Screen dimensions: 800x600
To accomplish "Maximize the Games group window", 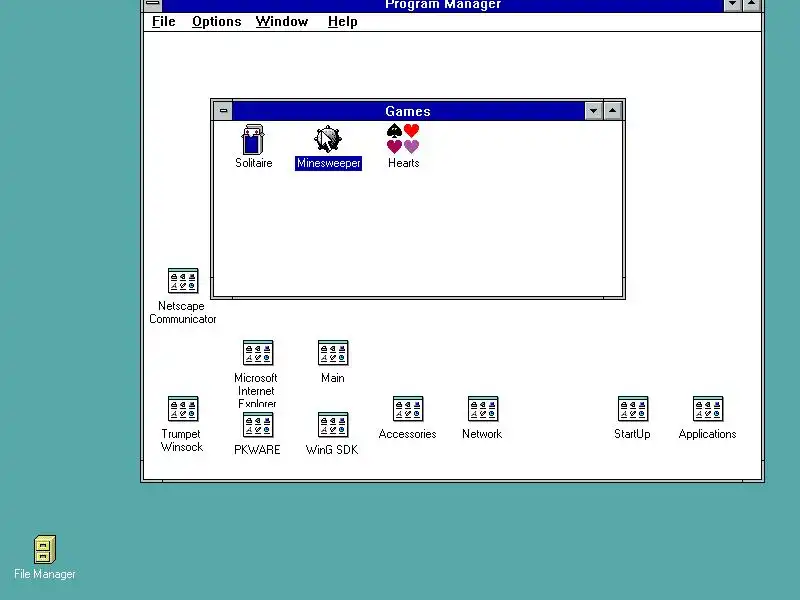I will click(x=612, y=111).
